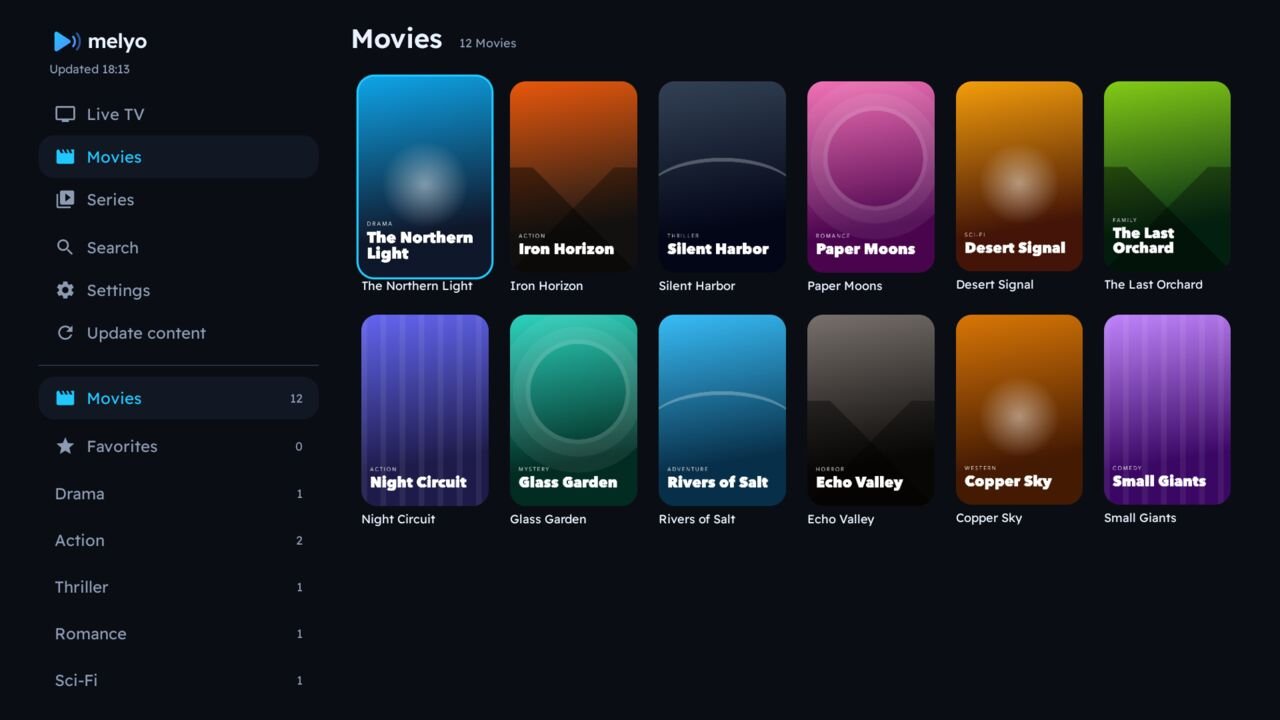Open Echo Valley movie poster
The image size is (1280, 720).
click(x=871, y=410)
